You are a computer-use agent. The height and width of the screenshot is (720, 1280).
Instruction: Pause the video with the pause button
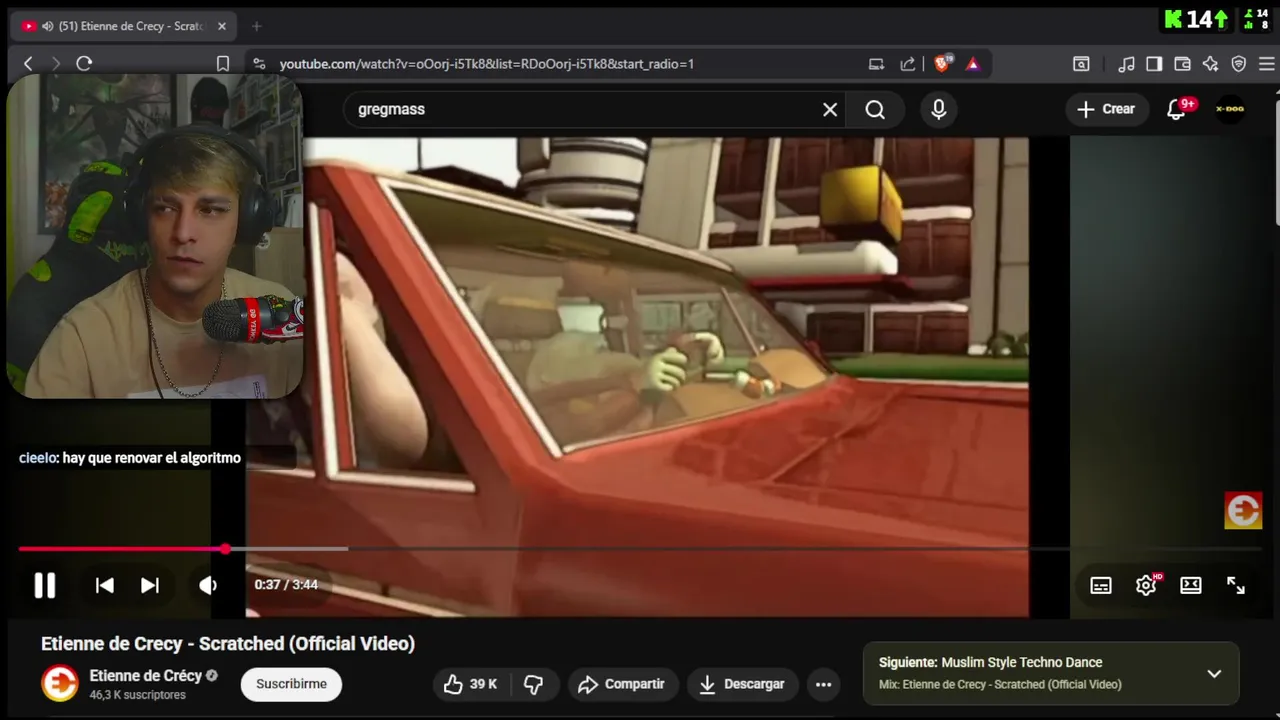pos(45,585)
